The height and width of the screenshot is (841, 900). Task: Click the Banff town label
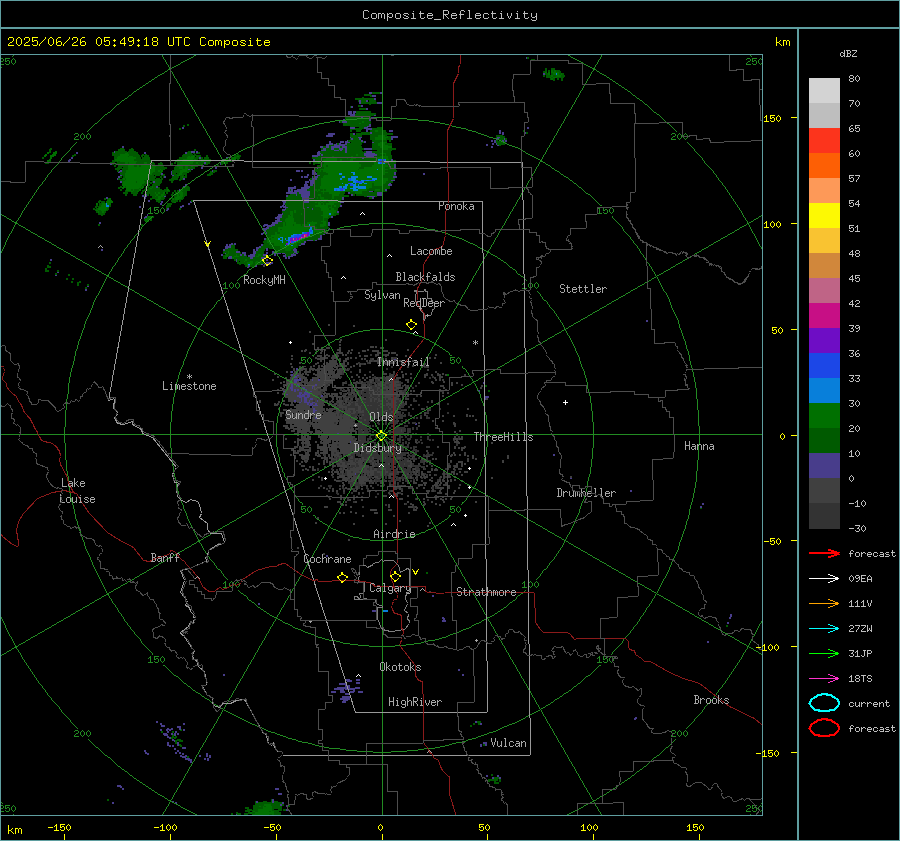pyautogui.click(x=165, y=557)
